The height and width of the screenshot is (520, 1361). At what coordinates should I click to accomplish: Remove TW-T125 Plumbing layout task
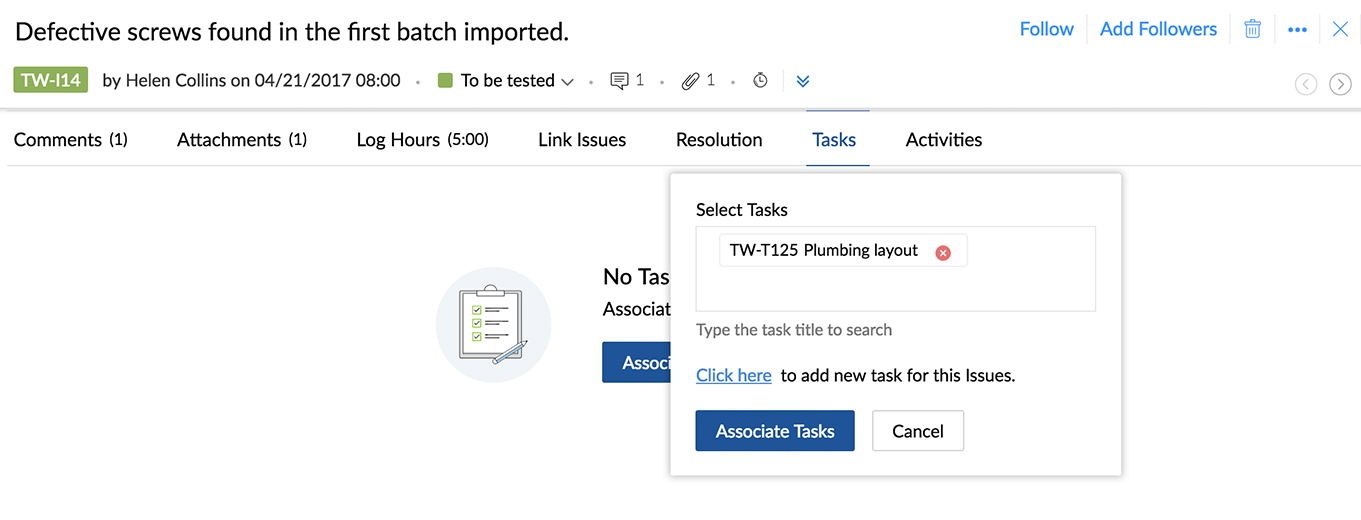tap(942, 252)
